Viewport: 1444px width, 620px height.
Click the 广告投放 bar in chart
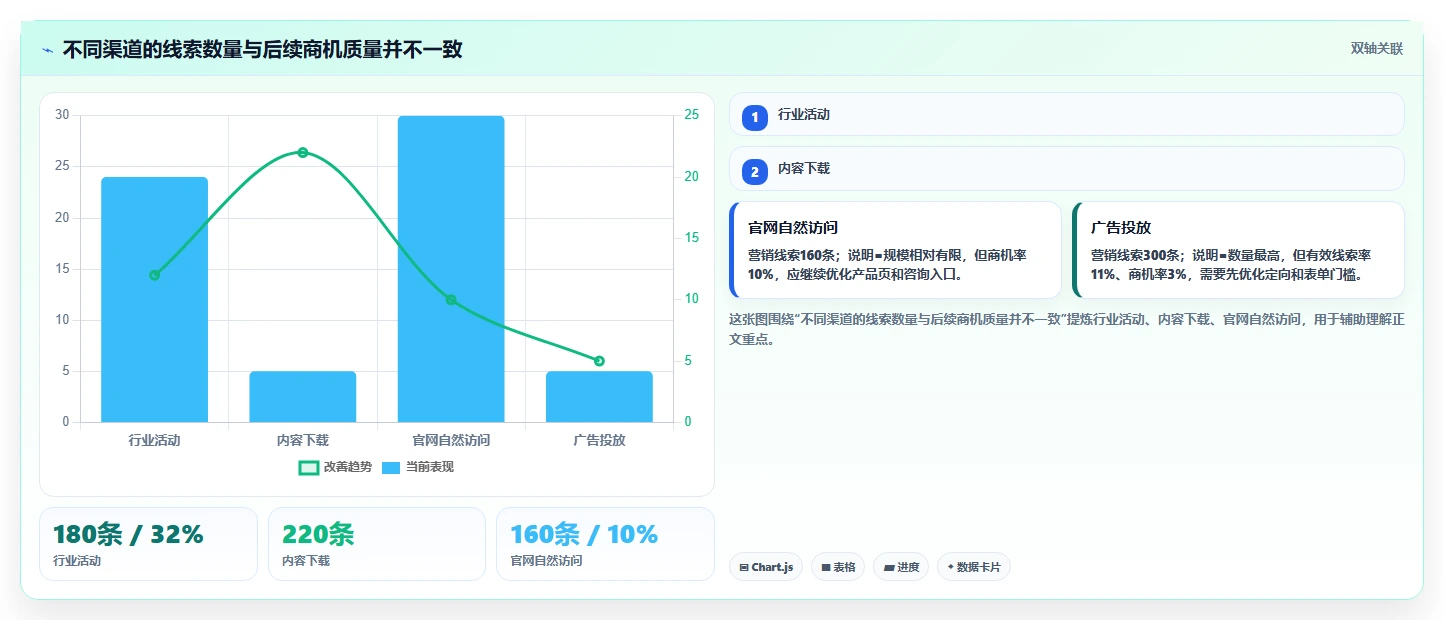[599, 396]
